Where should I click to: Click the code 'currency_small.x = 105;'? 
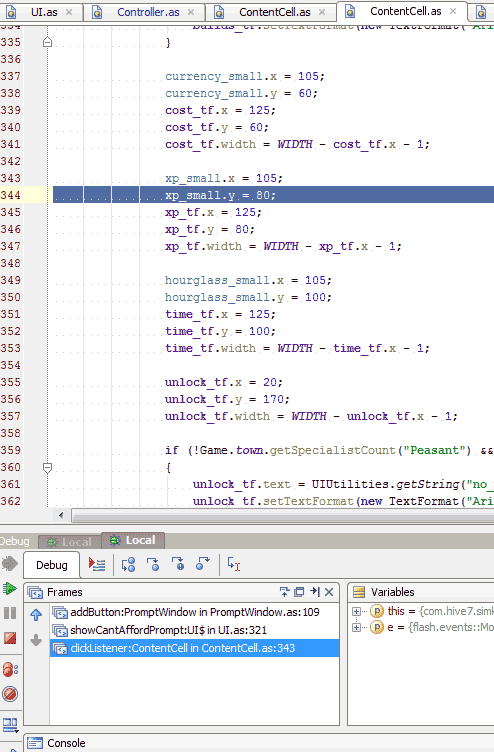coord(245,76)
